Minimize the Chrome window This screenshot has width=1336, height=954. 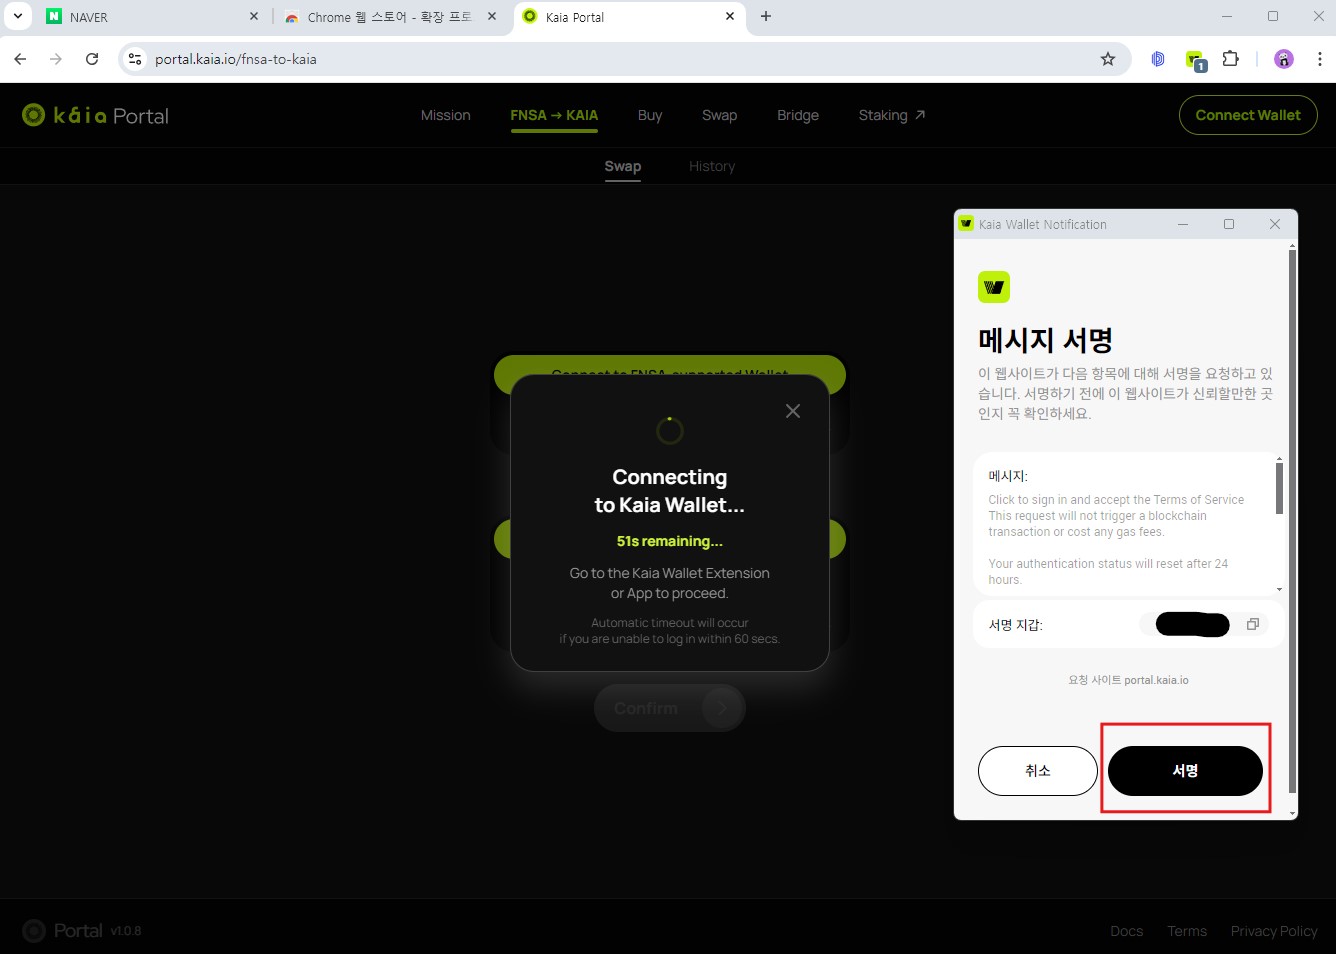[x=1227, y=16]
